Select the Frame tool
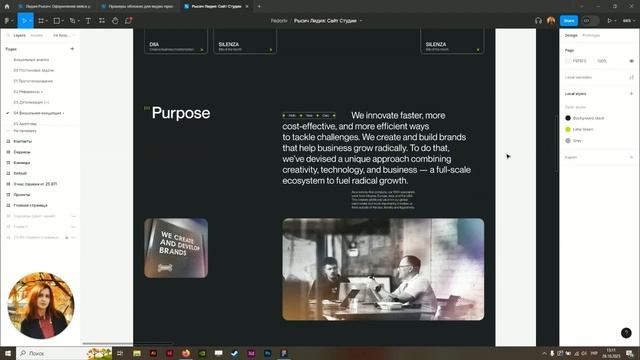 tap(41, 20)
